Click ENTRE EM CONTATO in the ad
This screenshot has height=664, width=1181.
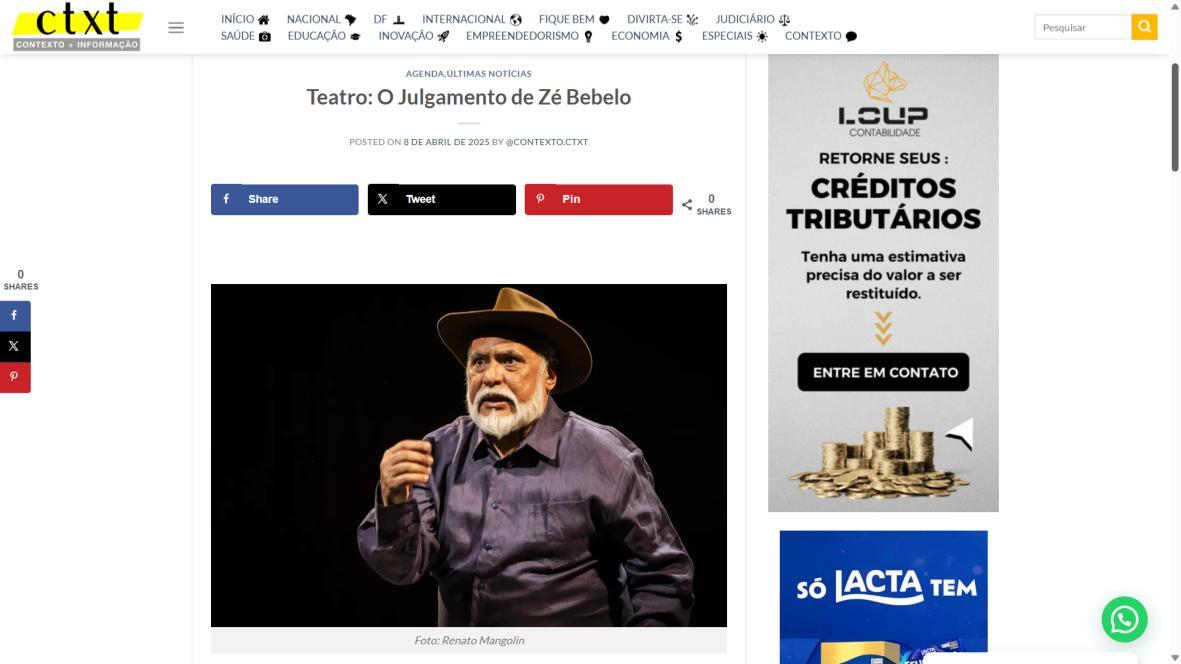(x=883, y=372)
